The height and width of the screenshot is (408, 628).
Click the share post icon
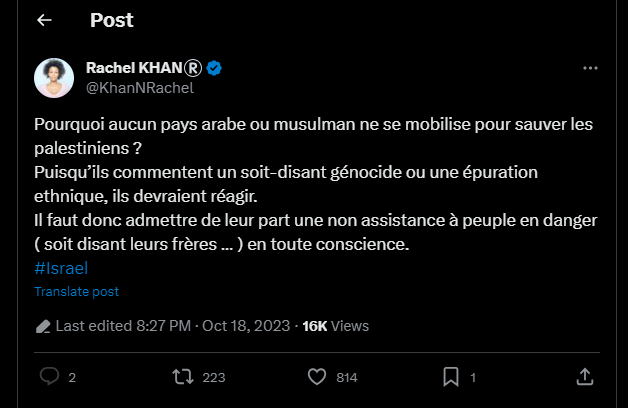click(586, 377)
